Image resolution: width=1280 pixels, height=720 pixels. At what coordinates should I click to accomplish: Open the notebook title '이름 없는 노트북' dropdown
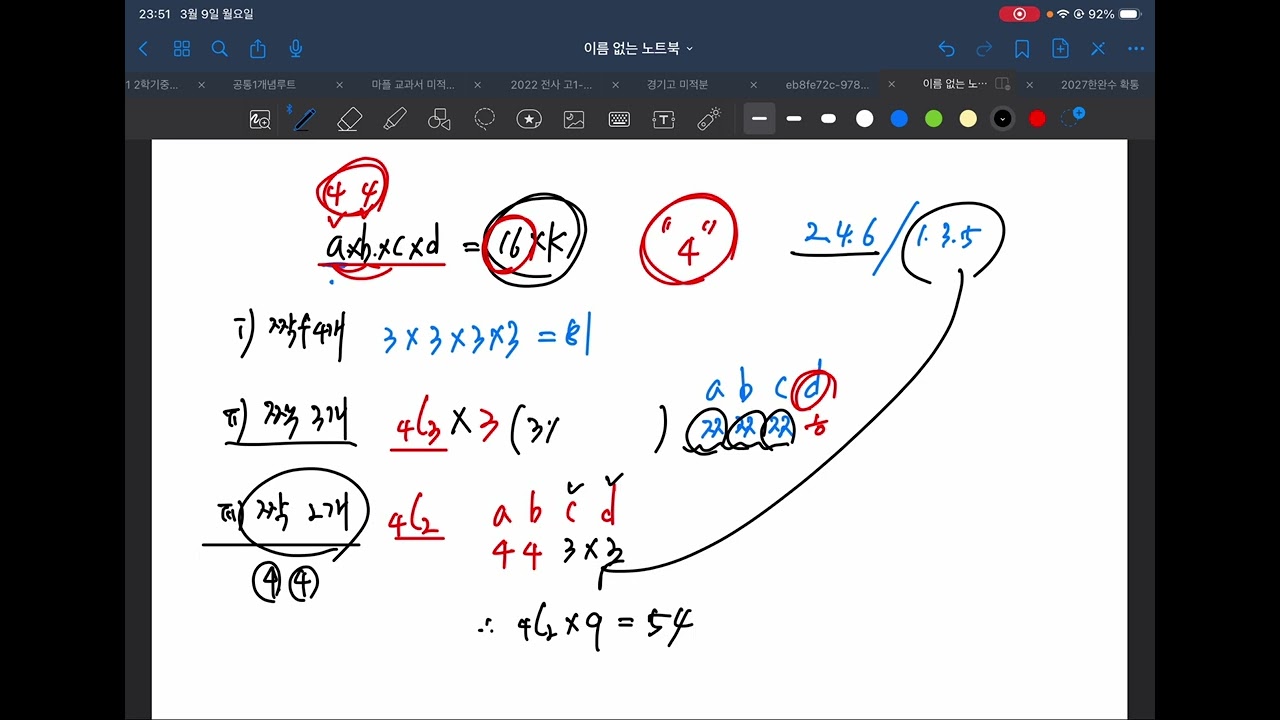click(639, 48)
